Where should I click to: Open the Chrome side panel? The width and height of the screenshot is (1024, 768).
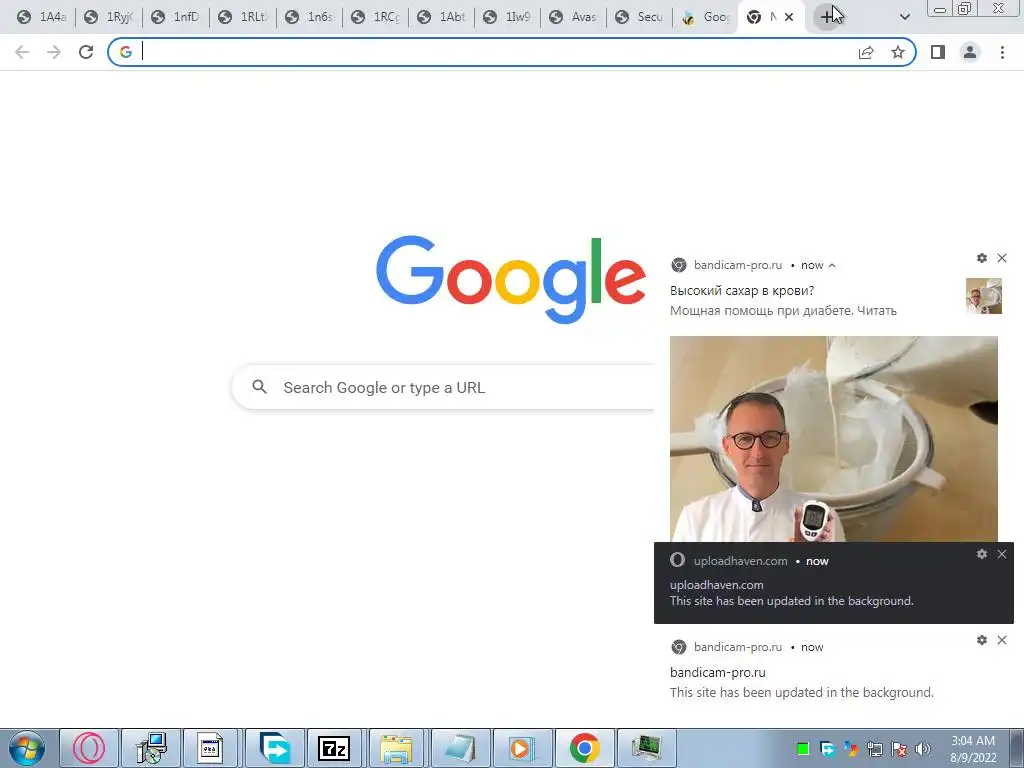click(x=938, y=52)
